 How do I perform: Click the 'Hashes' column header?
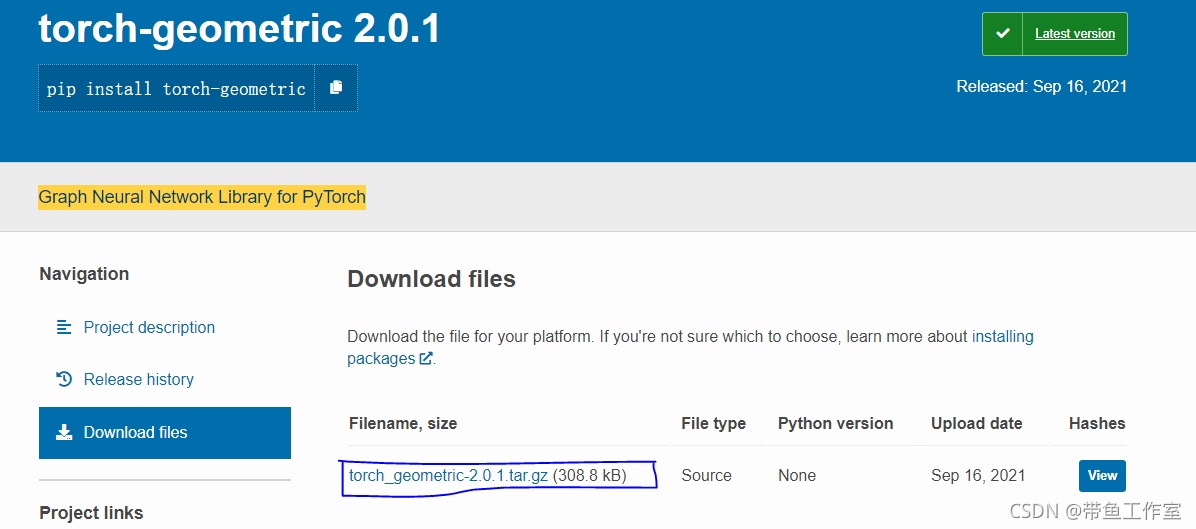pyautogui.click(x=1097, y=423)
